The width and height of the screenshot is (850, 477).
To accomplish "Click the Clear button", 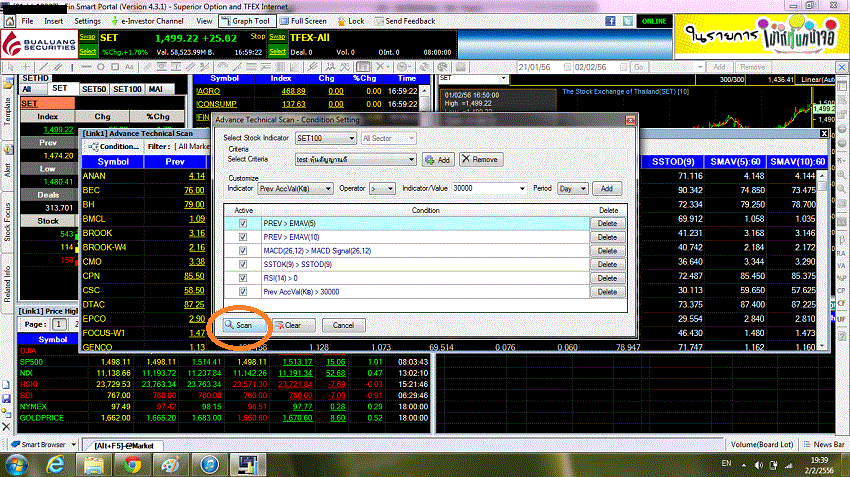I will coord(293,325).
